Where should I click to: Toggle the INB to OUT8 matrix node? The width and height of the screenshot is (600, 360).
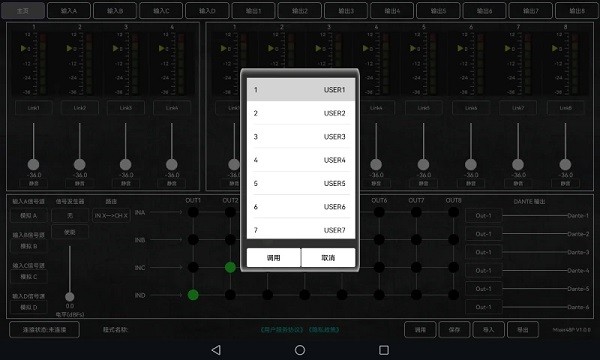[x=453, y=239]
